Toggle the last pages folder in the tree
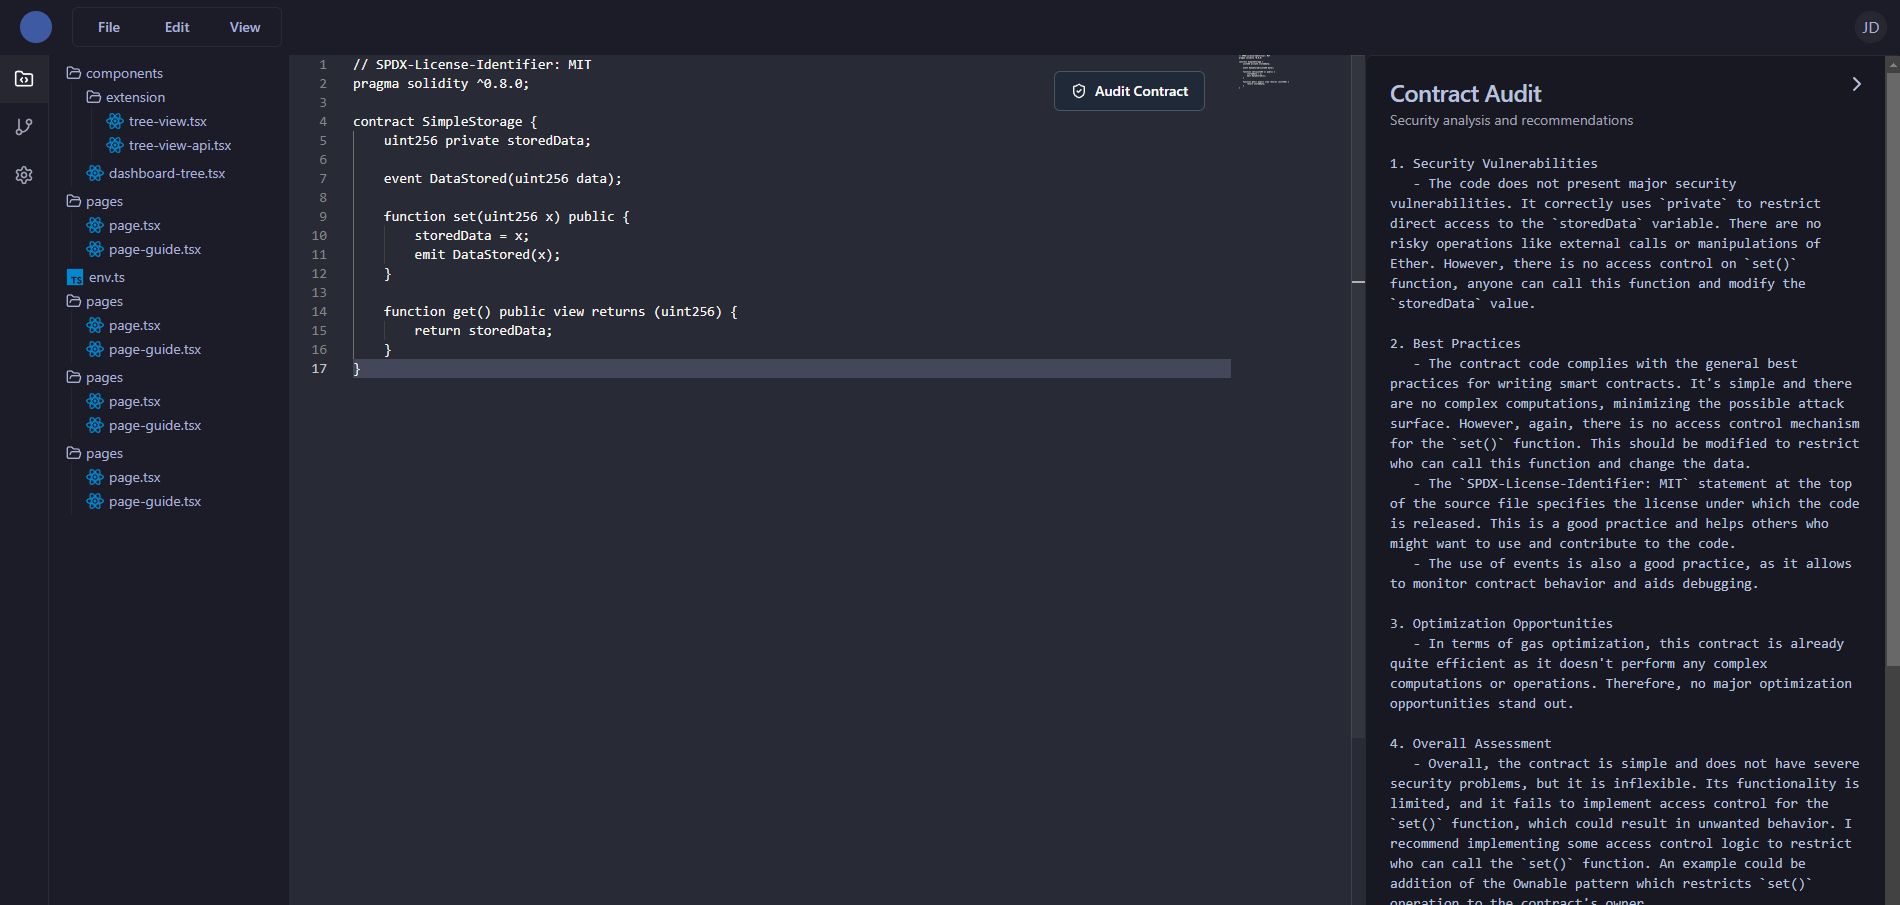The height and width of the screenshot is (905, 1900). [x=95, y=453]
